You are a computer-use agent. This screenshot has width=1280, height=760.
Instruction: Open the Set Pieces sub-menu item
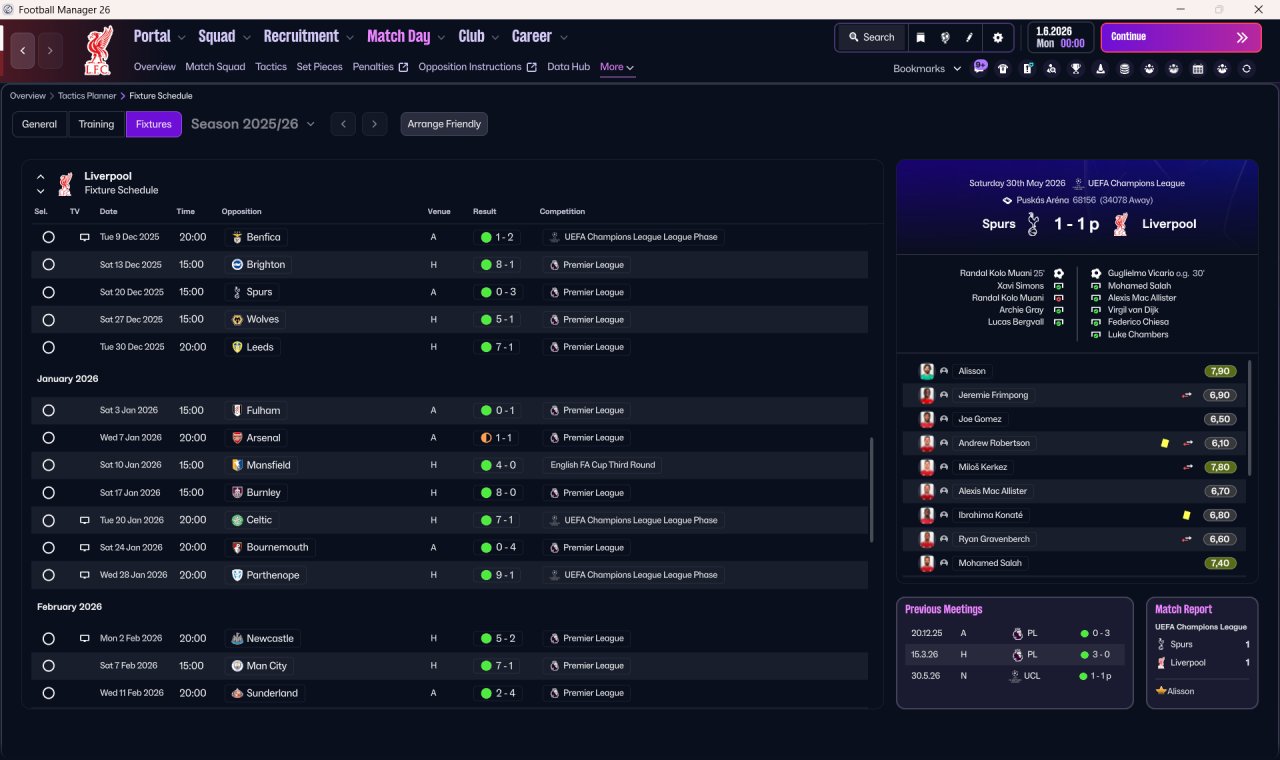coord(319,67)
